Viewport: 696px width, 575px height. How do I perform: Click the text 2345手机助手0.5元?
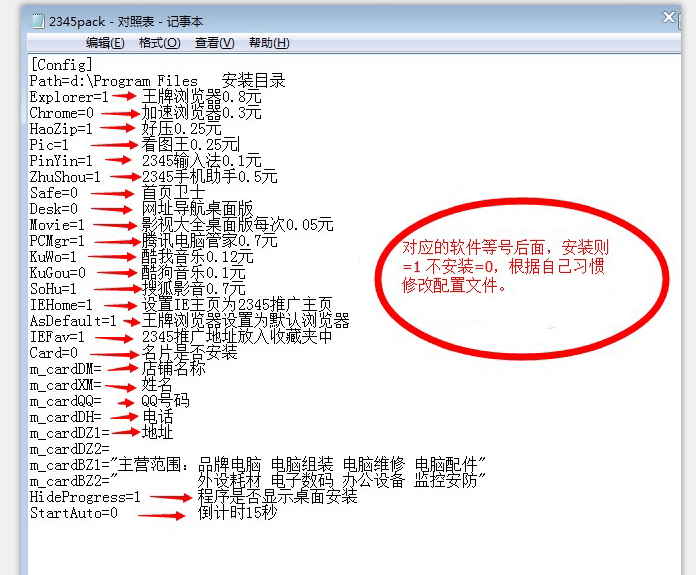coord(210,177)
